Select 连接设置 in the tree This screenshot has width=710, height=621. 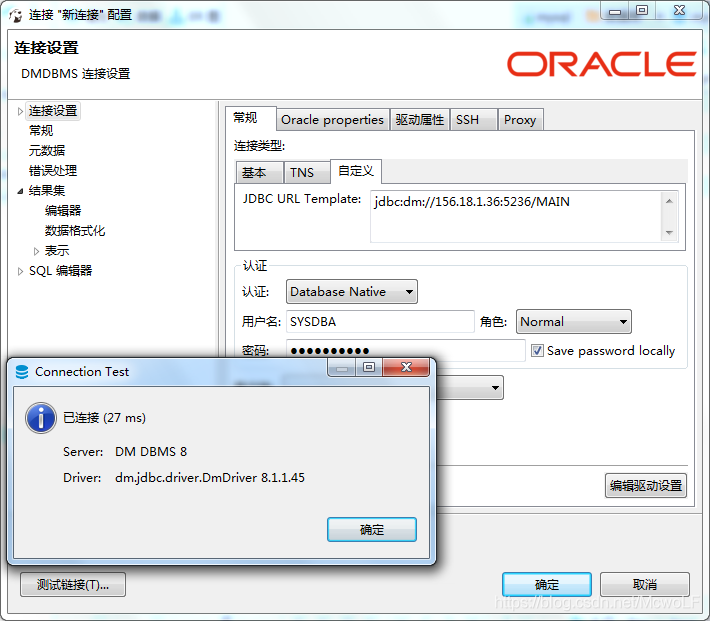coord(53,111)
